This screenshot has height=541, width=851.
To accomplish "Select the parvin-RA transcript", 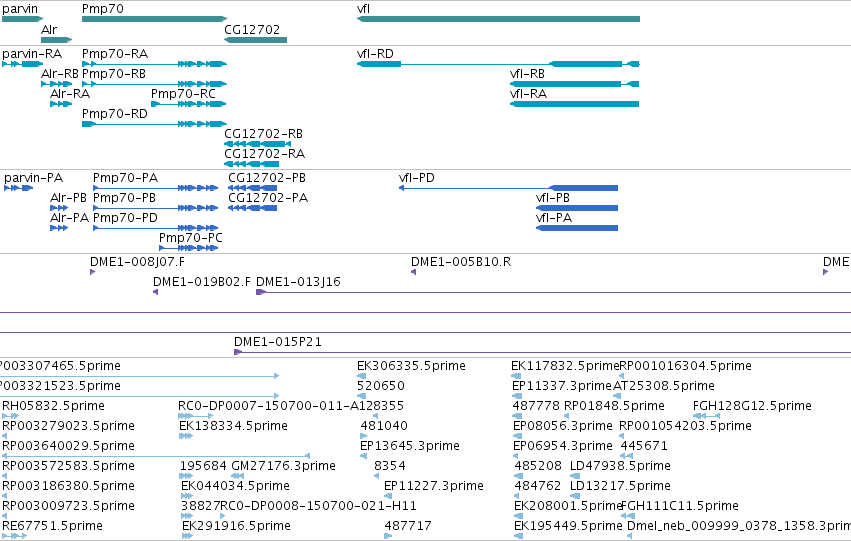I will coord(23,64).
